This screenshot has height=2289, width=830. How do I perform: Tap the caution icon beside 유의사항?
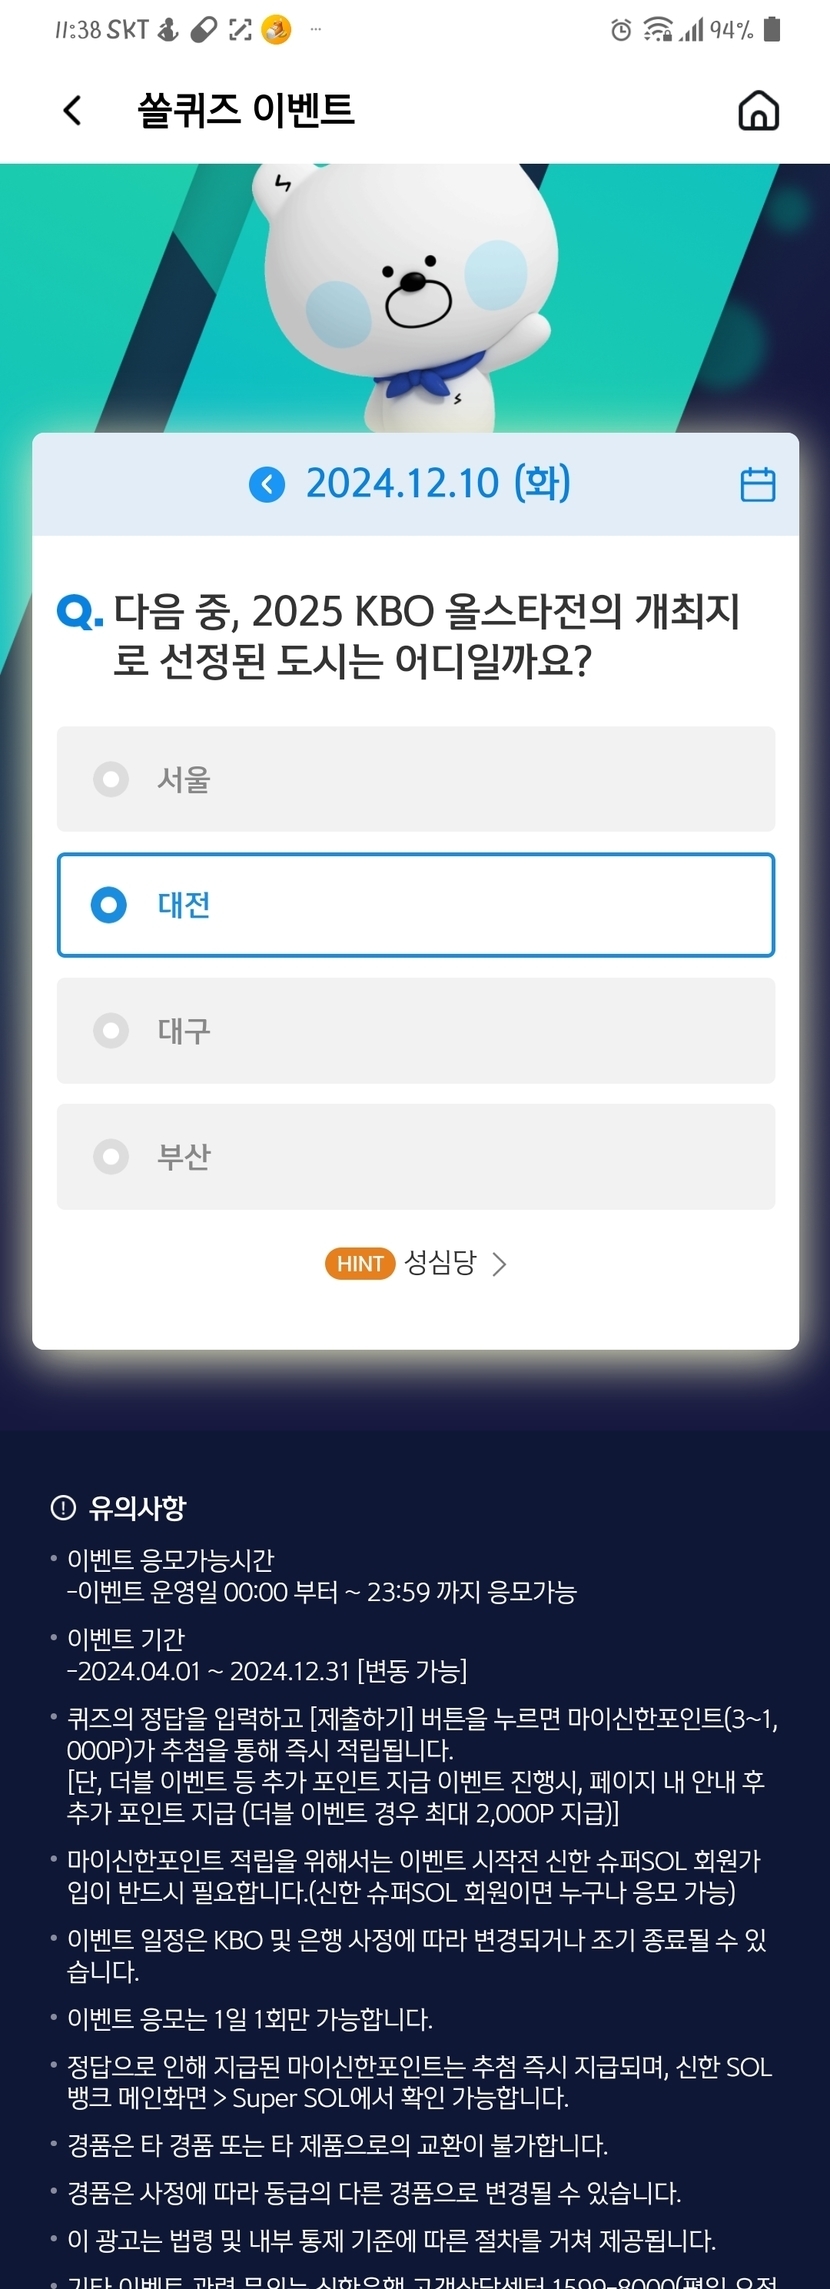[63, 1507]
